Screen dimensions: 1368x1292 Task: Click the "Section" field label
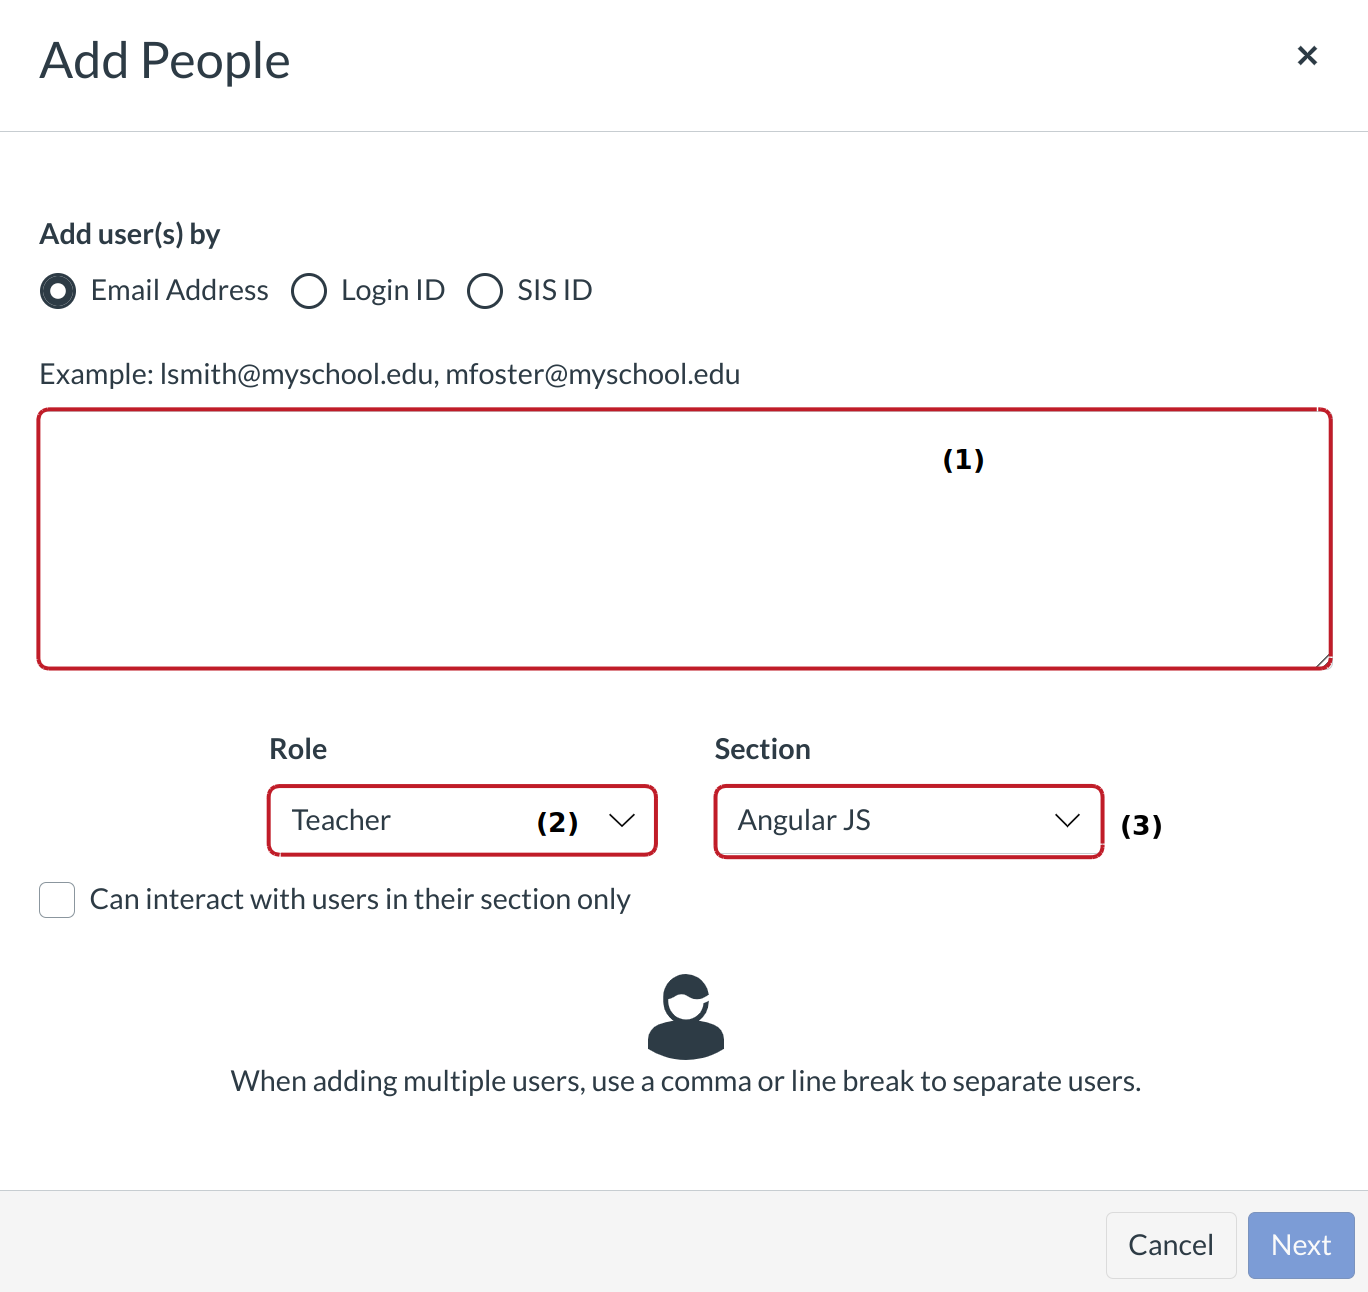[762, 749]
